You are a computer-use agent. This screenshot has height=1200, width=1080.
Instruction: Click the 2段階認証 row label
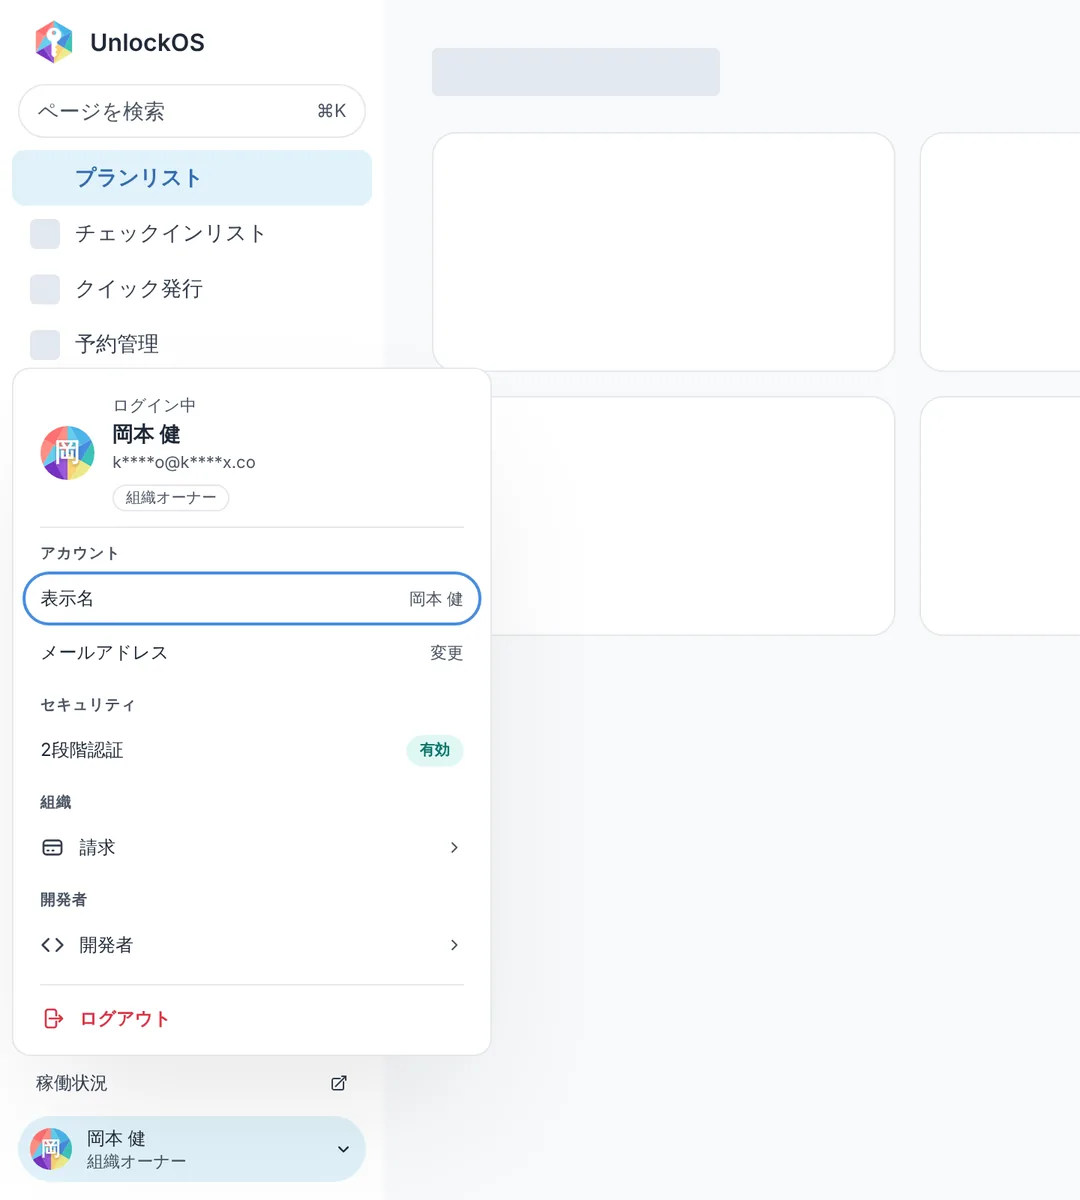[x=82, y=750]
